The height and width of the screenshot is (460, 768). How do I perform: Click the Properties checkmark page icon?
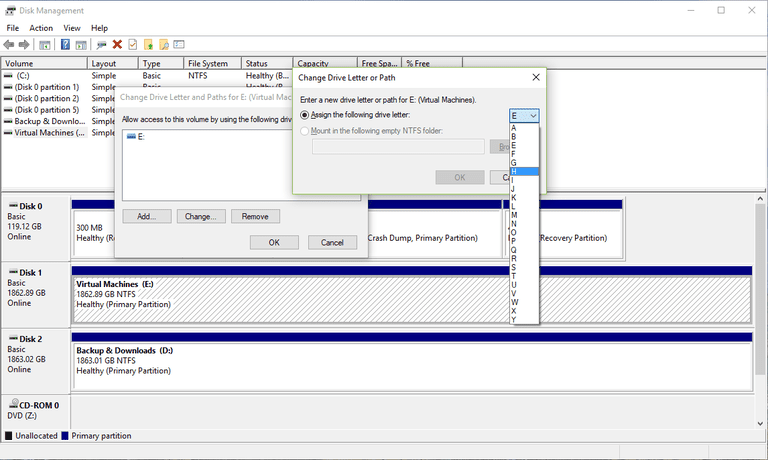pyautogui.click(x=133, y=45)
